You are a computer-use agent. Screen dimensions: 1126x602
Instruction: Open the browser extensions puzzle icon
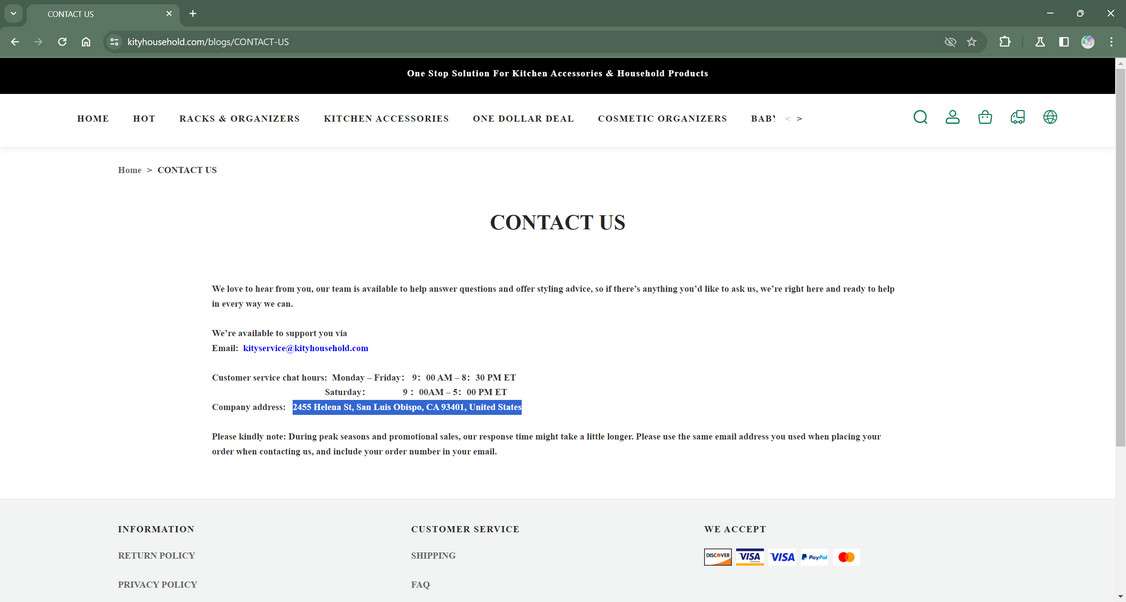tap(1004, 42)
